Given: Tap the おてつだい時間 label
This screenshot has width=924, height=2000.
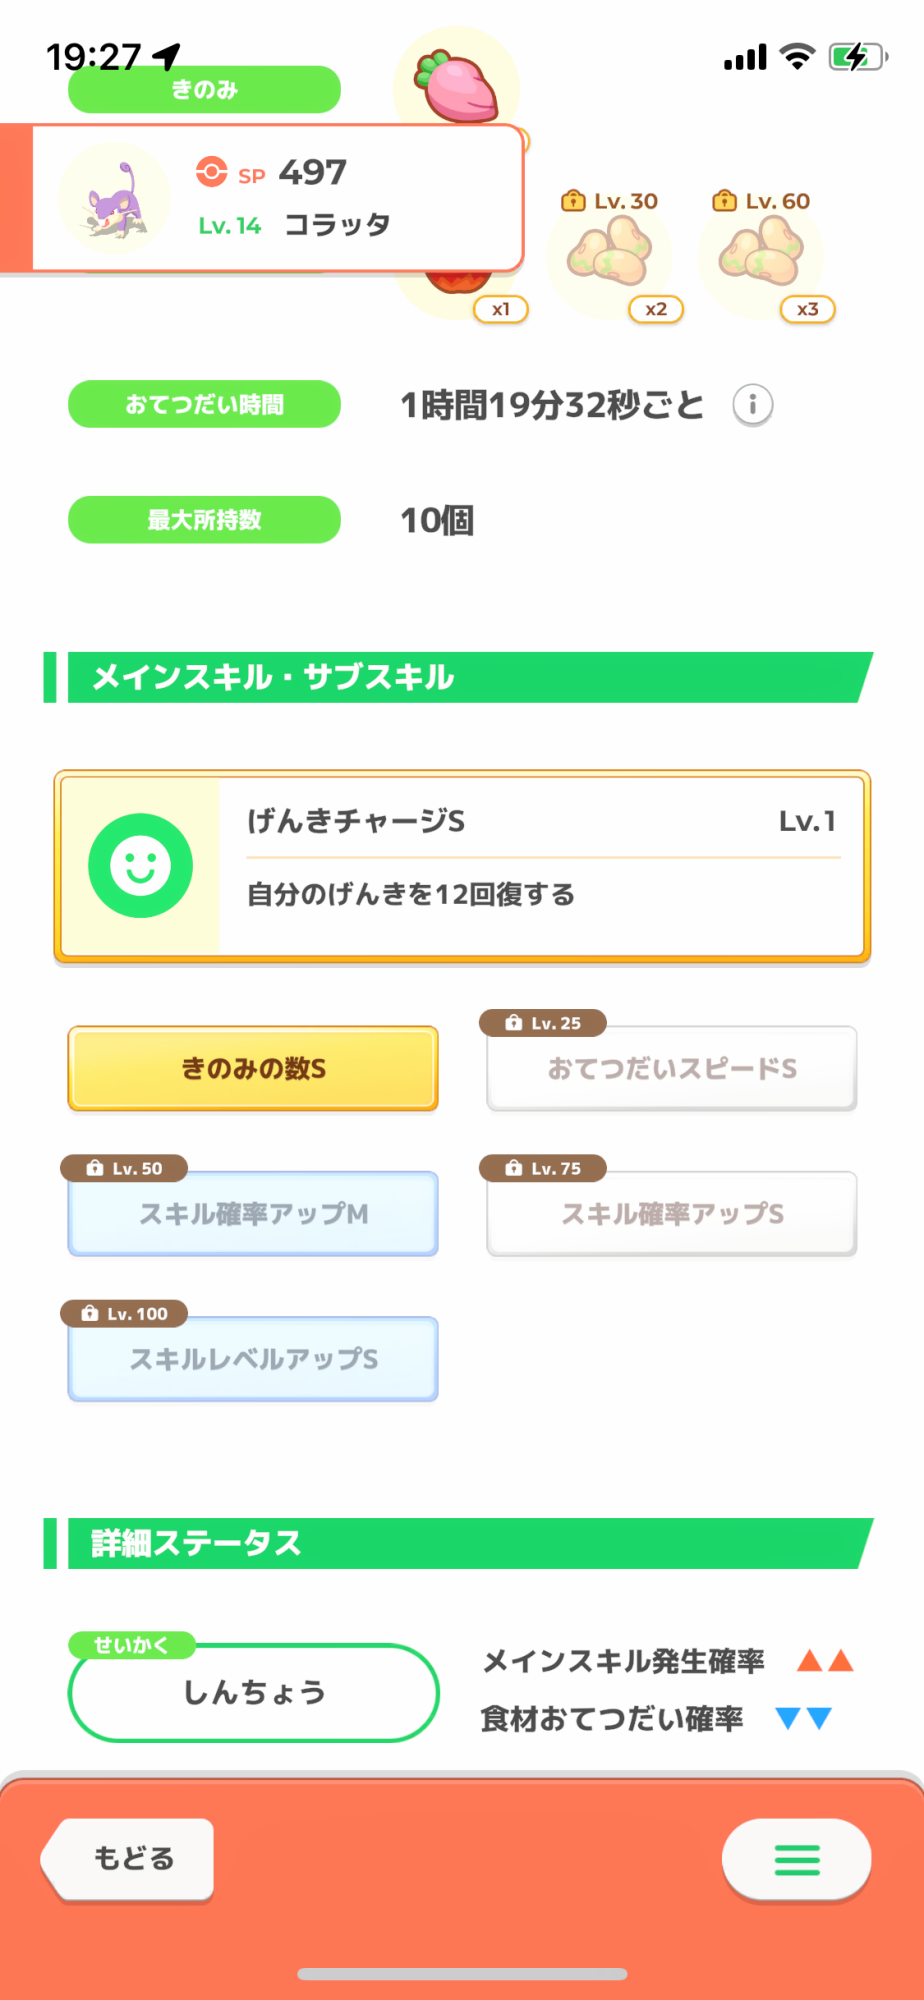Looking at the screenshot, I should [x=204, y=404].
